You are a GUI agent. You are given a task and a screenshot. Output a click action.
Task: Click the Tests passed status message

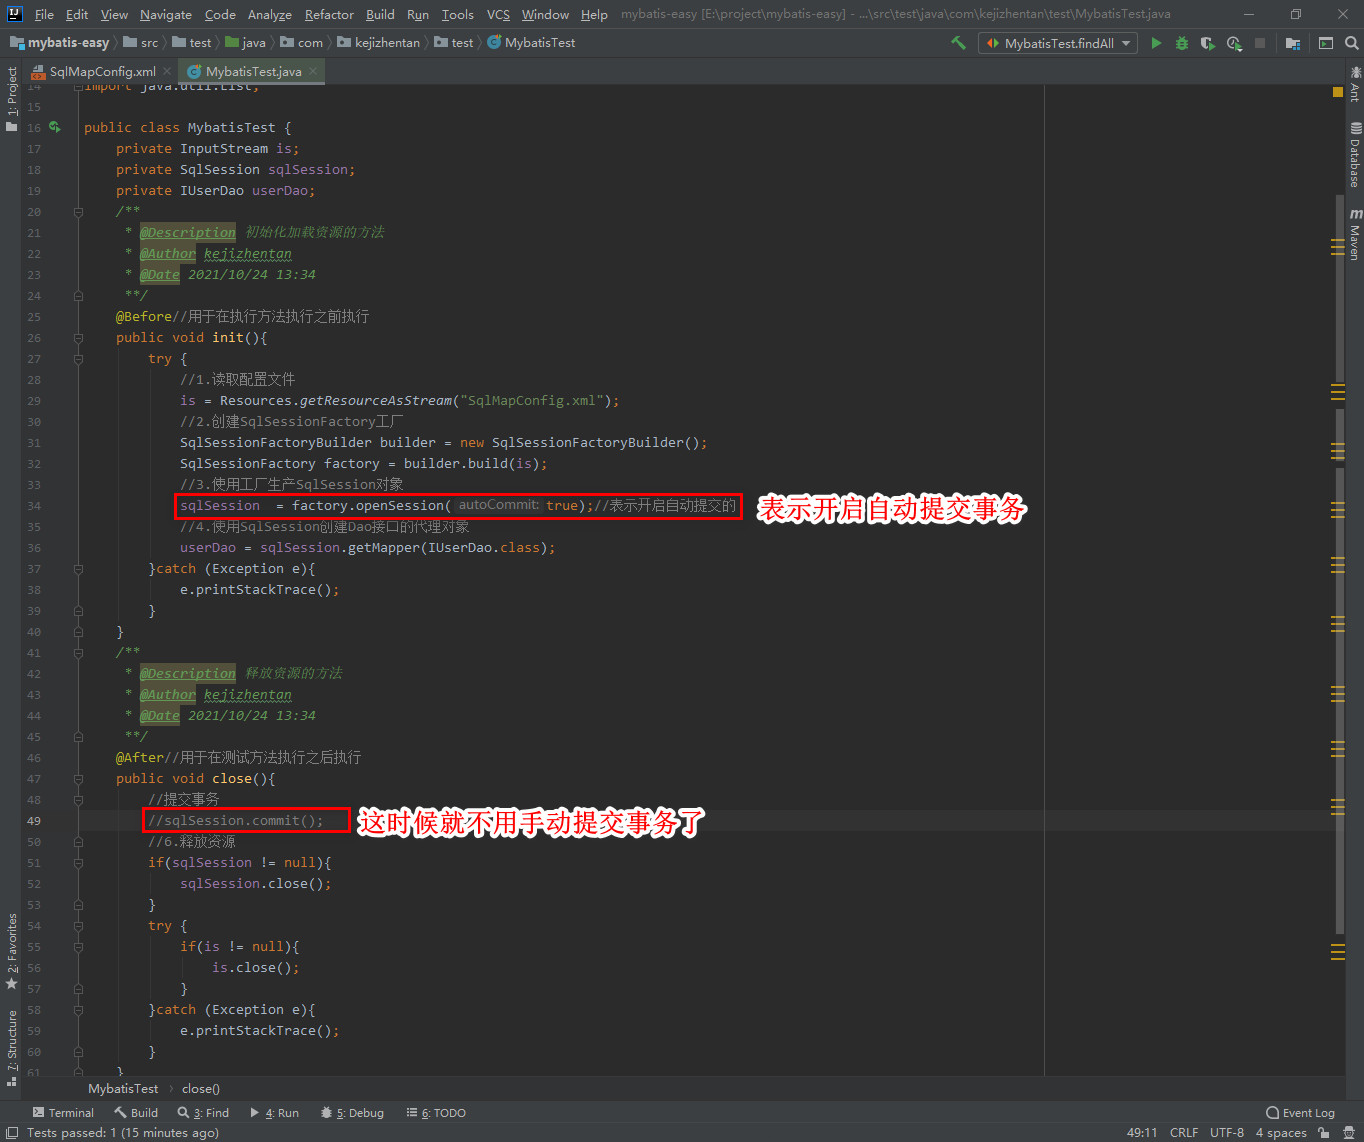pyautogui.click(x=123, y=1132)
